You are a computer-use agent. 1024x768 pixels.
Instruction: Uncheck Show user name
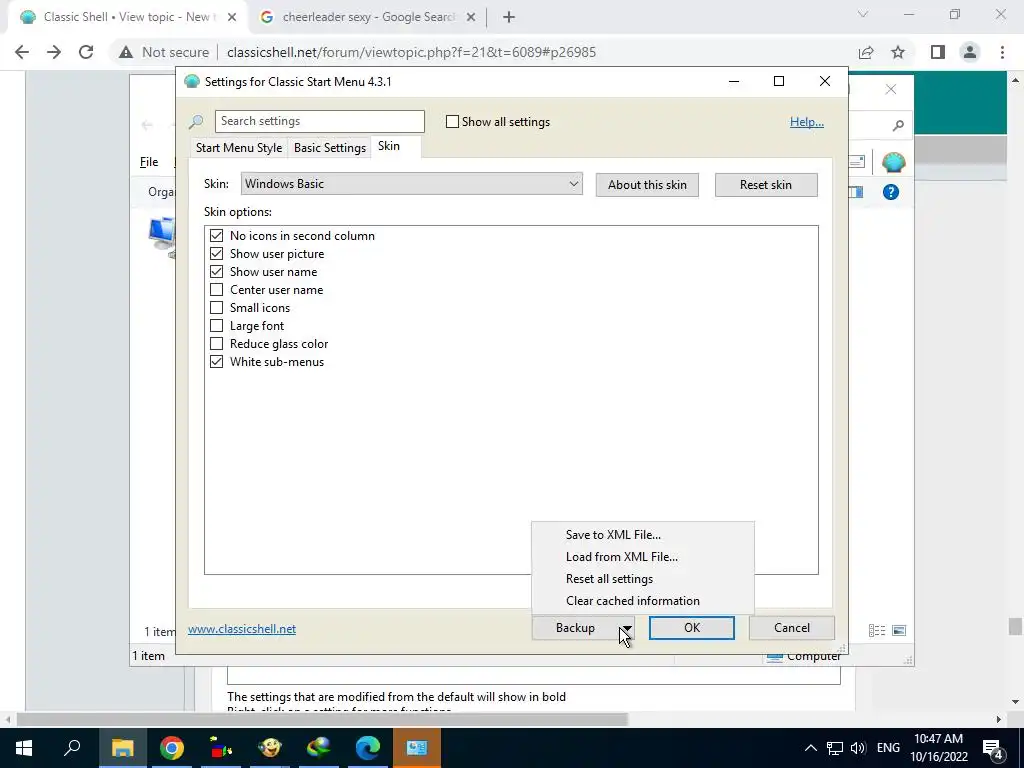(x=216, y=272)
